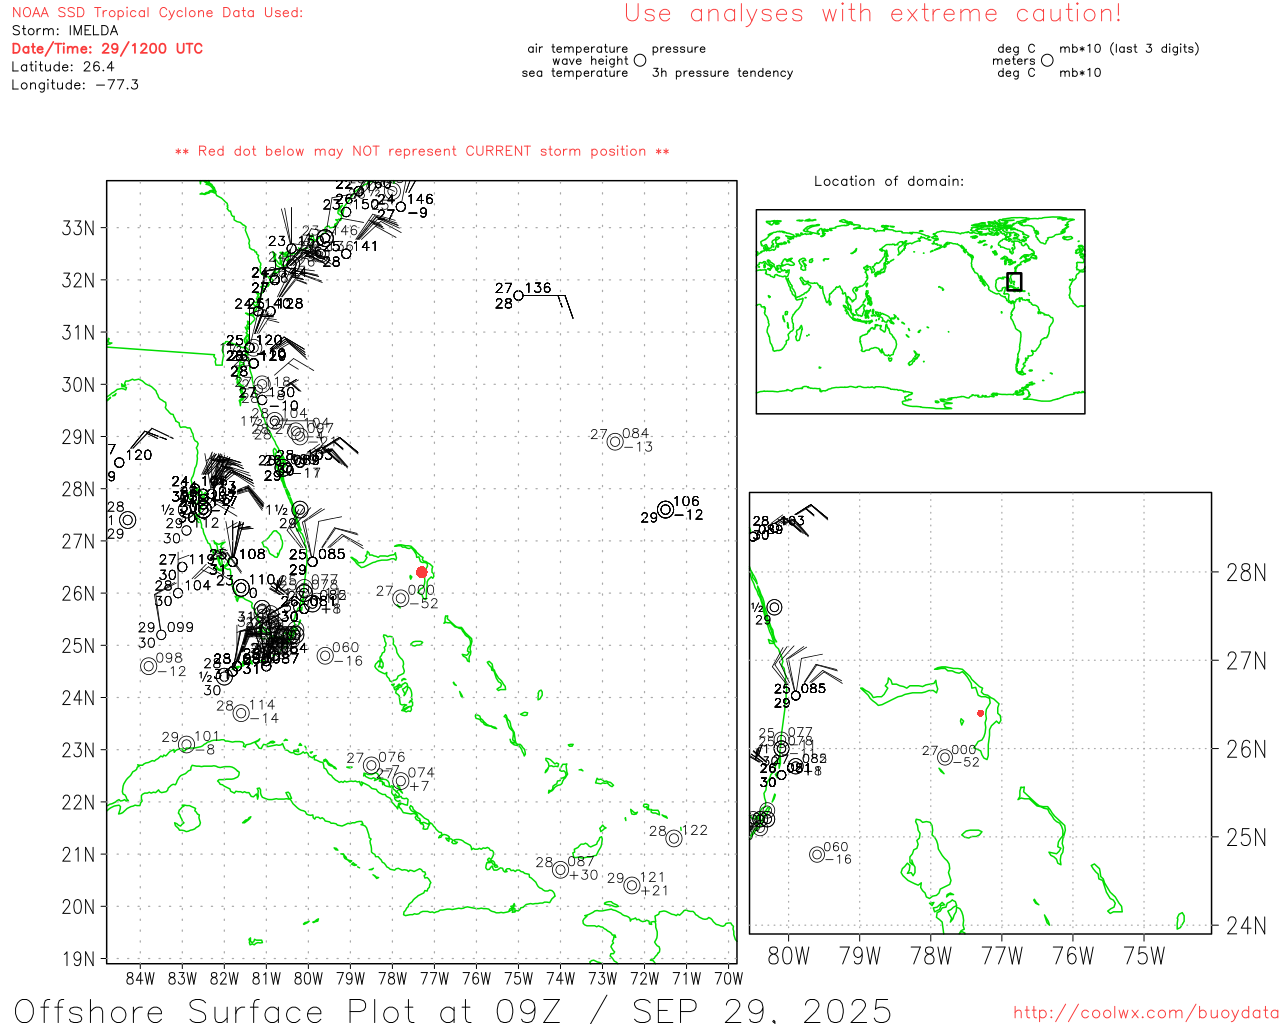Click the 24N label on the inset map
1280x1024 pixels.
click(x=1246, y=926)
